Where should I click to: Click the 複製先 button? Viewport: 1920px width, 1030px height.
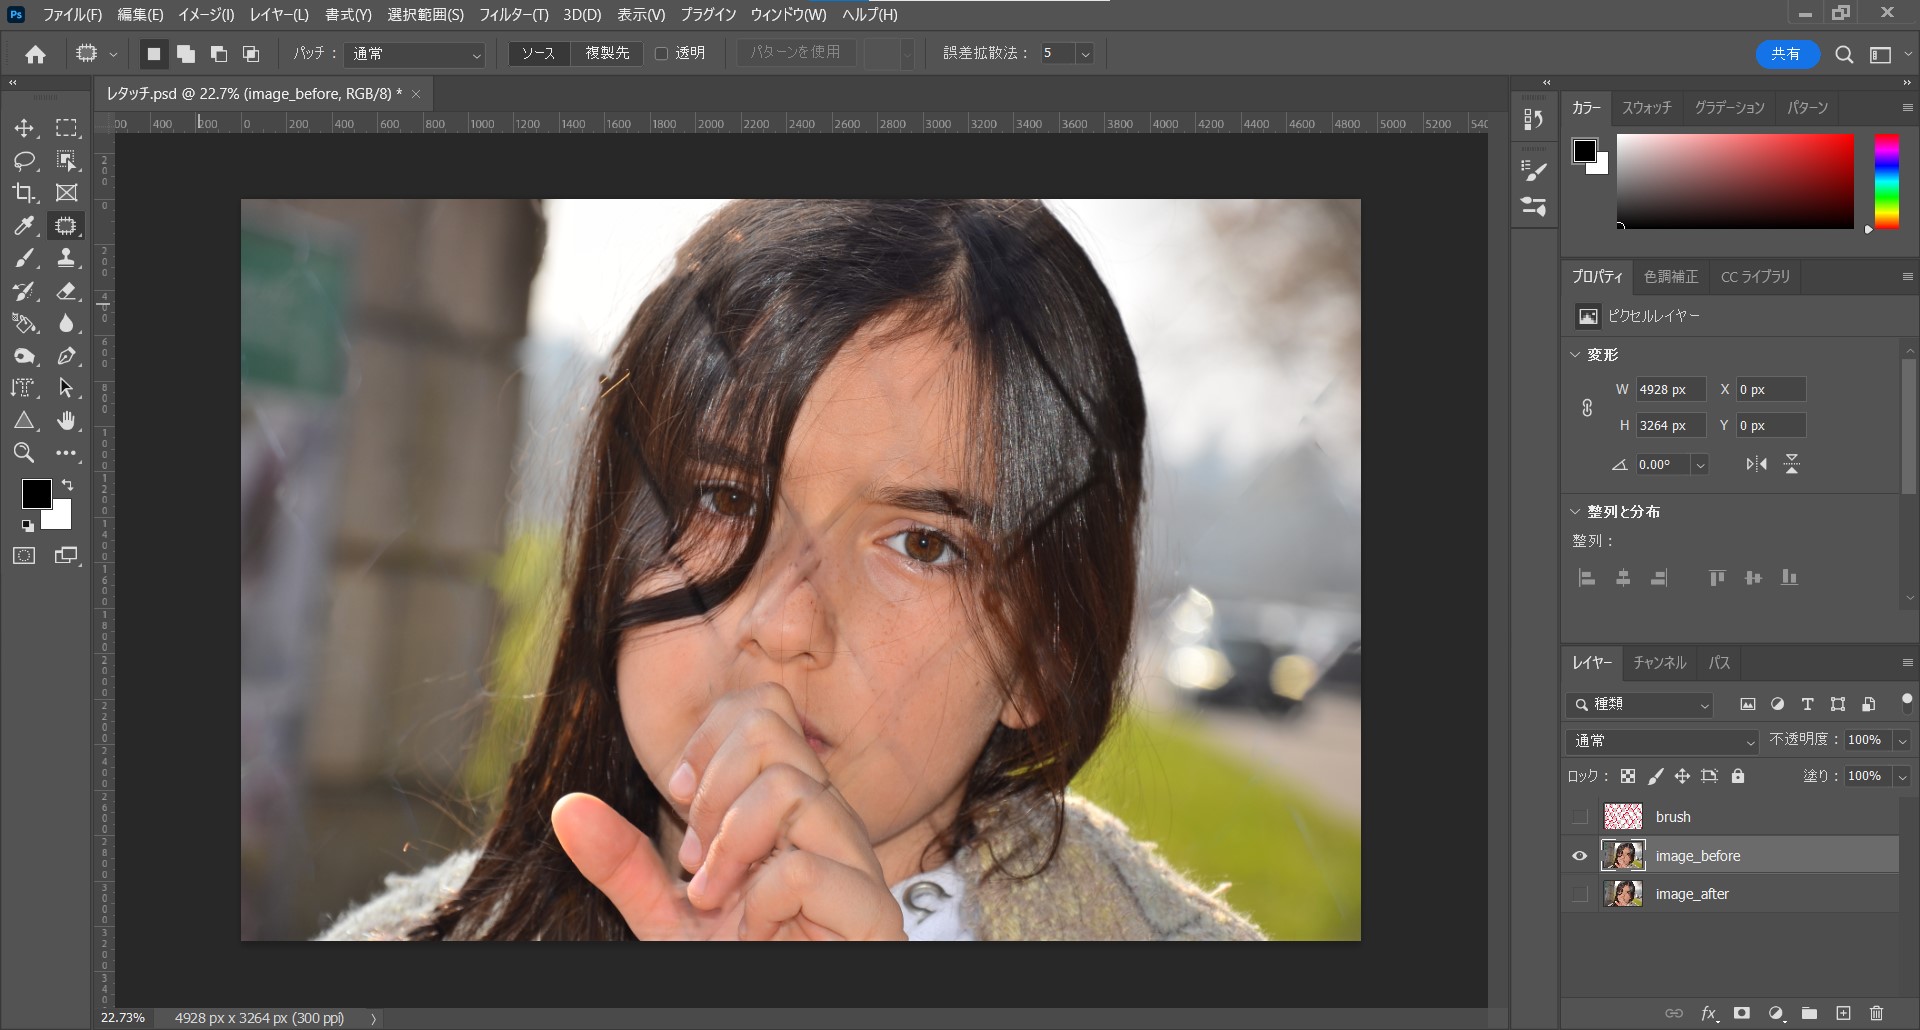pos(607,54)
